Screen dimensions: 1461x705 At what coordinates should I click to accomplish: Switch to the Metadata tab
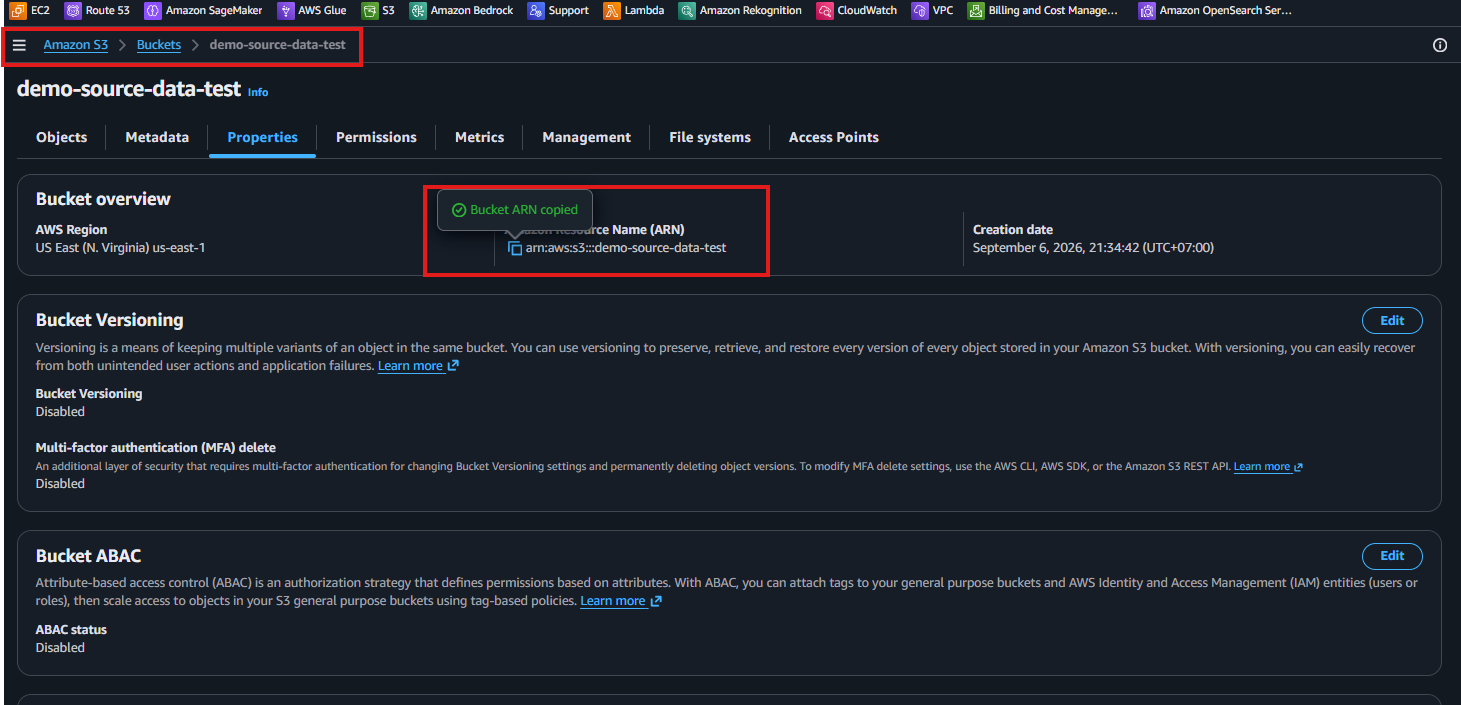coord(157,137)
